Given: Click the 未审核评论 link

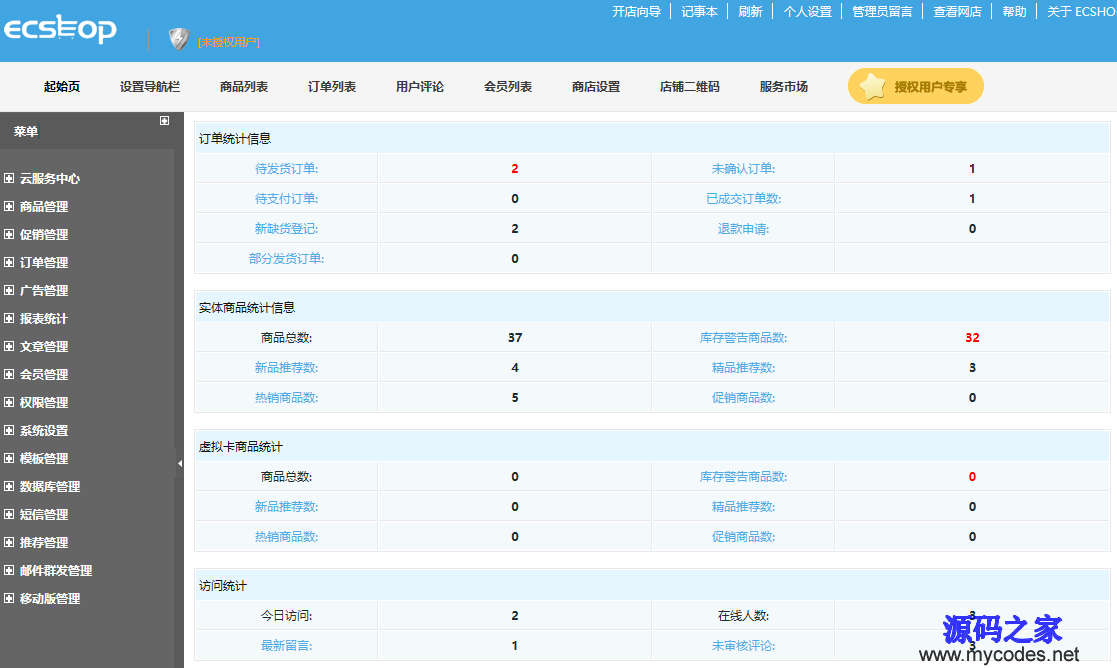Looking at the screenshot, I should pyautogui.click(x=743, y=645).
